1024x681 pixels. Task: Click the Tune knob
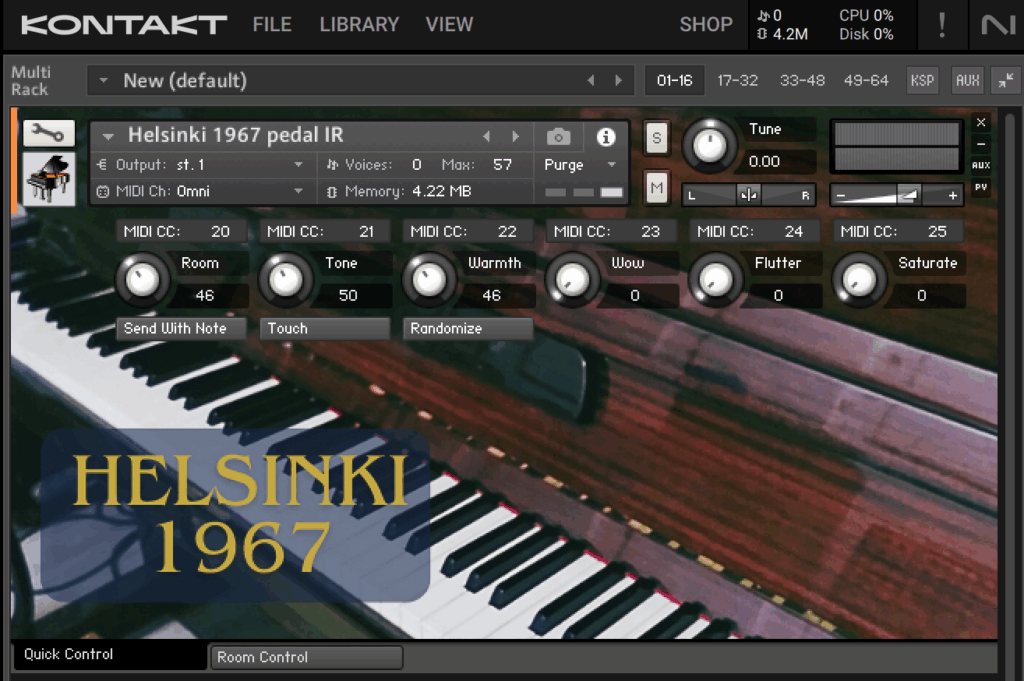coord(709,146)
